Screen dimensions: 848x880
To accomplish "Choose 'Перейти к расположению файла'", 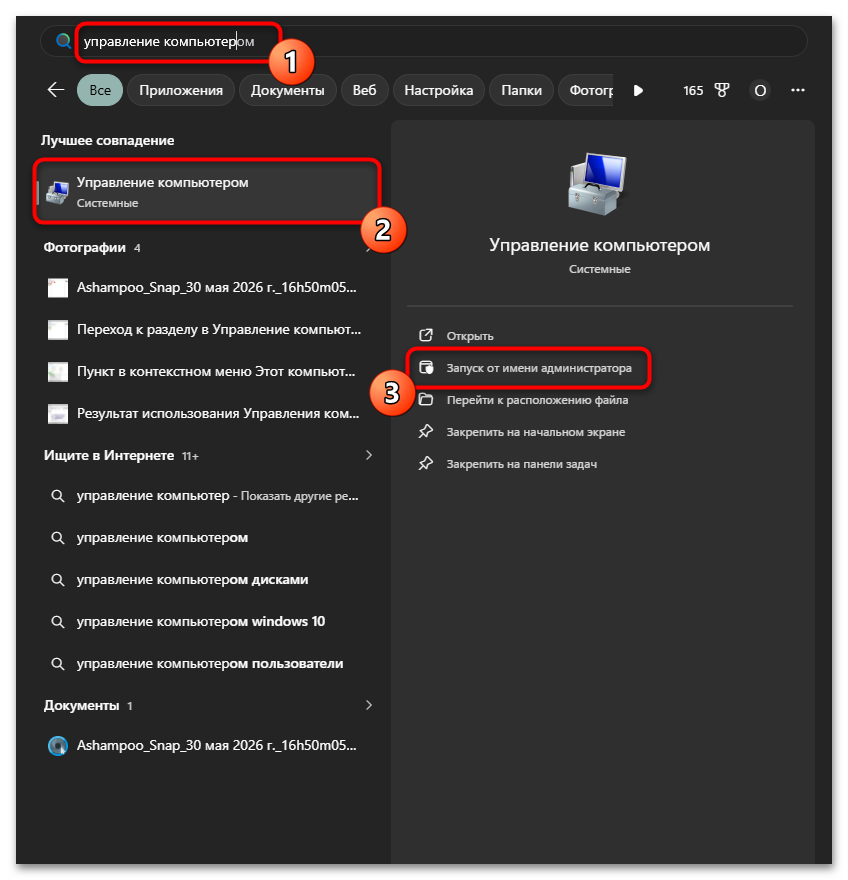I will [x=537, y=400].
